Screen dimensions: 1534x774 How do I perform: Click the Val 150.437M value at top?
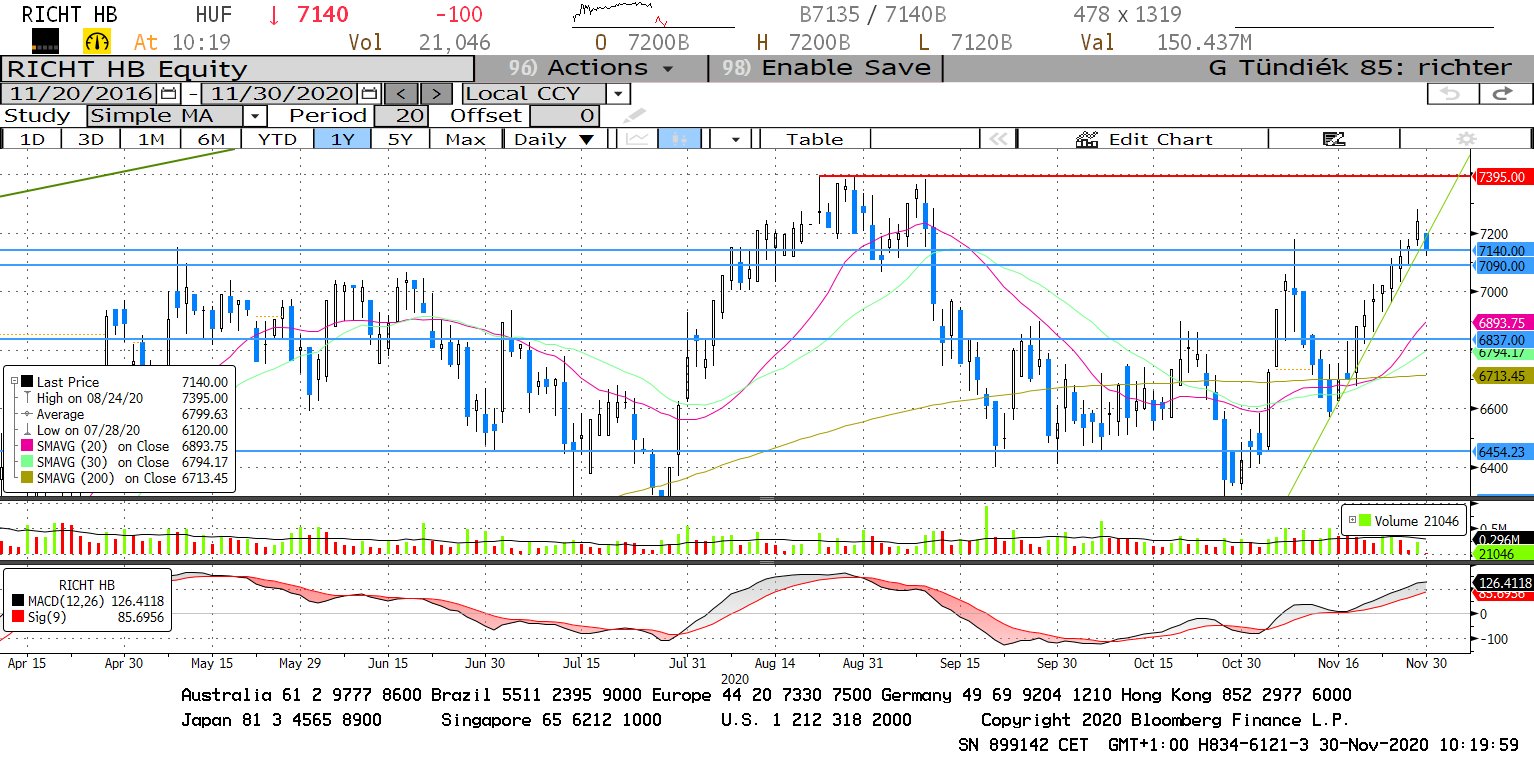[x=1166, y=42]
